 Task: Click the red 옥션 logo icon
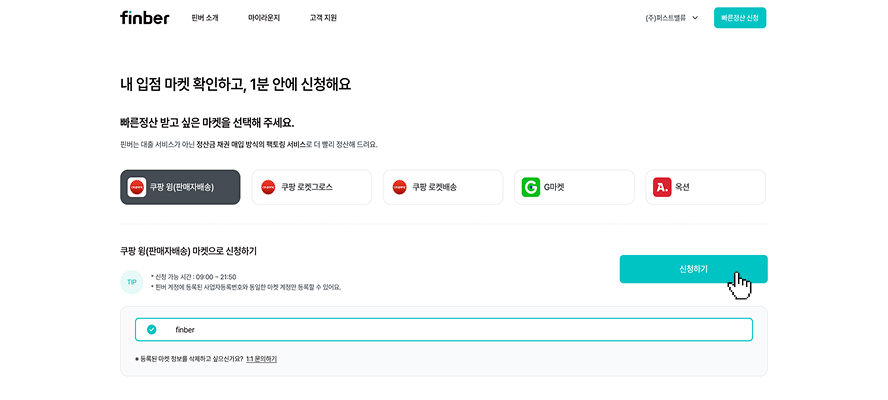[662, 187]
